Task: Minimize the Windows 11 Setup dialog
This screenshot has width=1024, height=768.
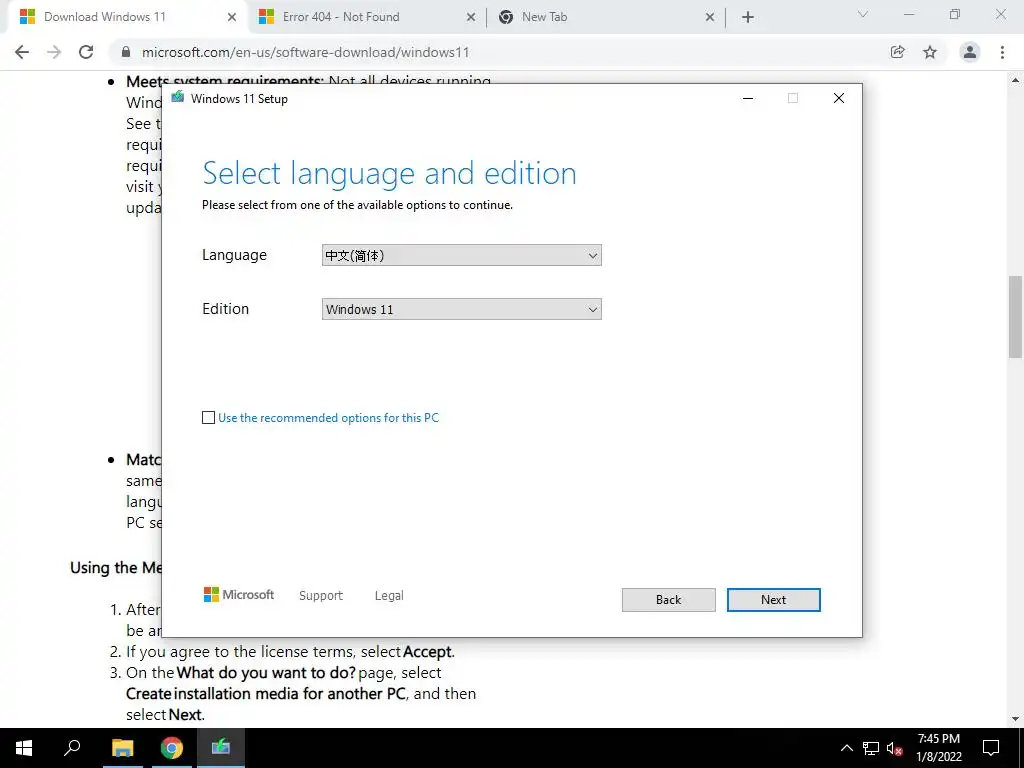Action: pyautogui.click(x=748, y=99)
